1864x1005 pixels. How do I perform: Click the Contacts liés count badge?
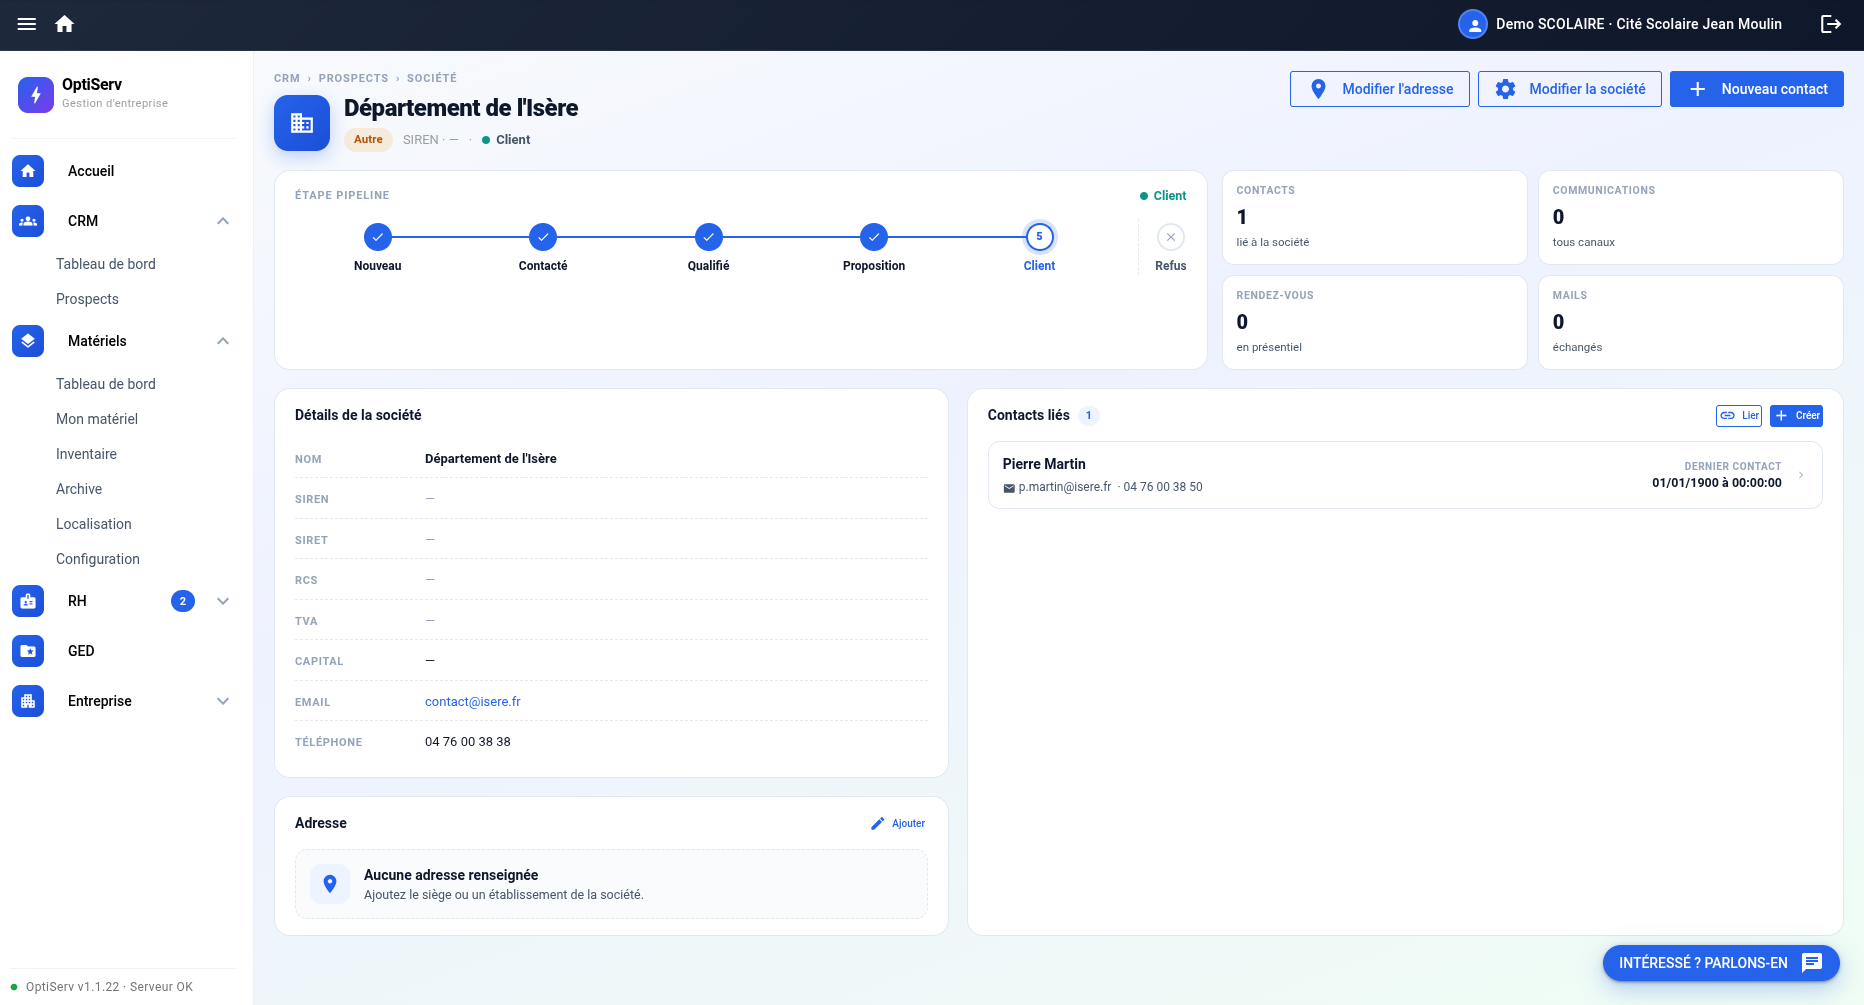1089,416
